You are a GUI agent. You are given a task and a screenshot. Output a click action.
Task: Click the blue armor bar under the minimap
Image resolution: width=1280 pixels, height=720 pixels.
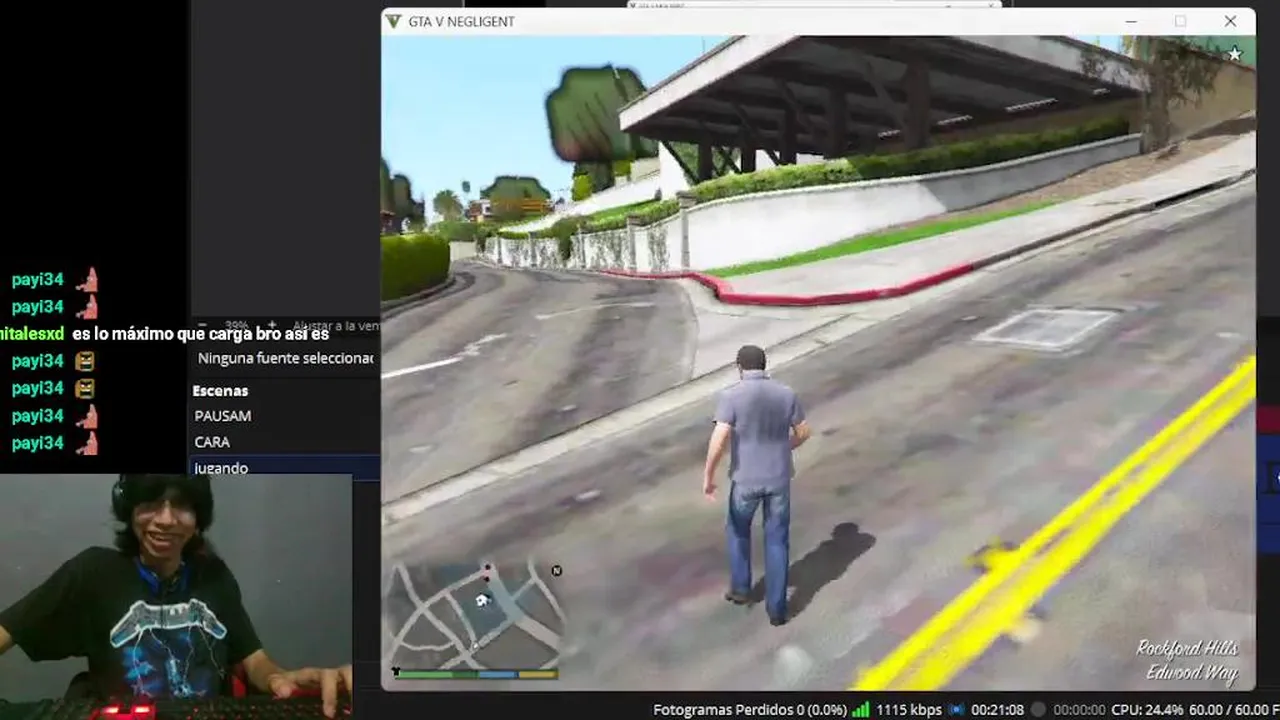tap(496, 674)
